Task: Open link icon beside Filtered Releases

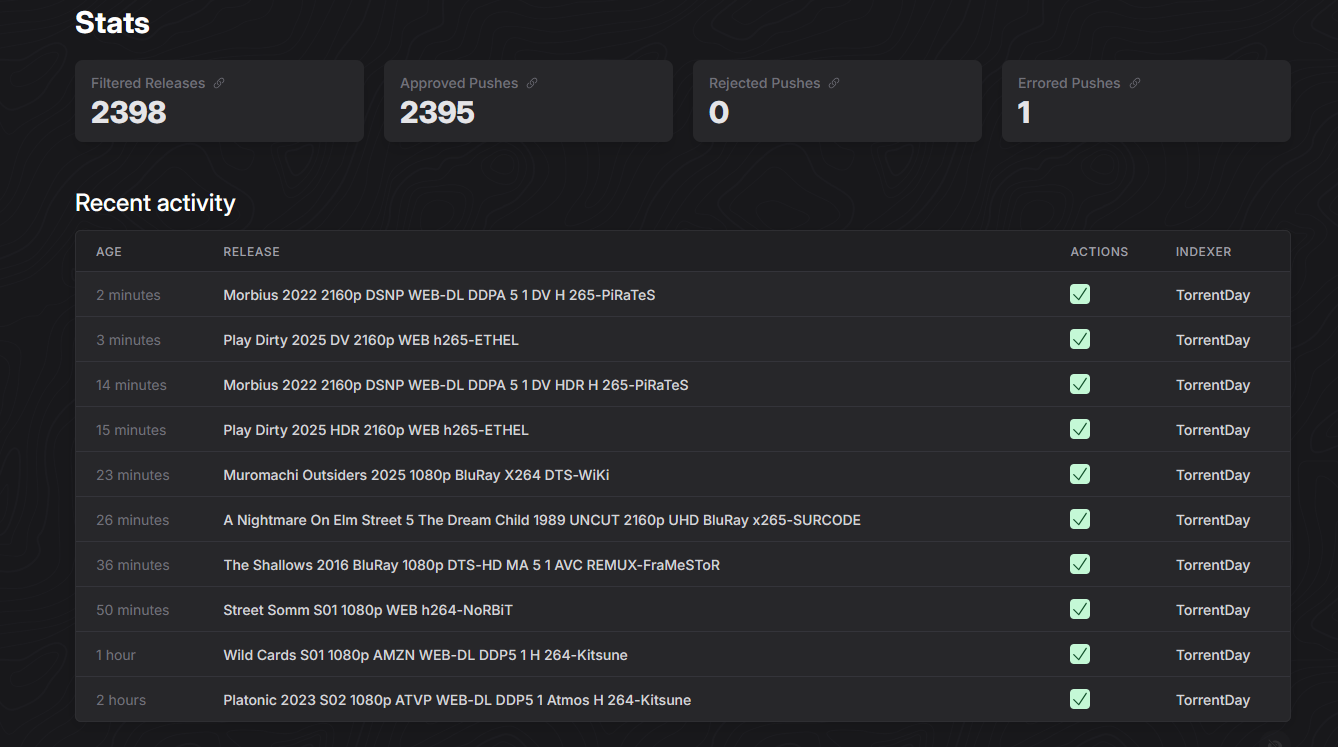Action: 219,83
